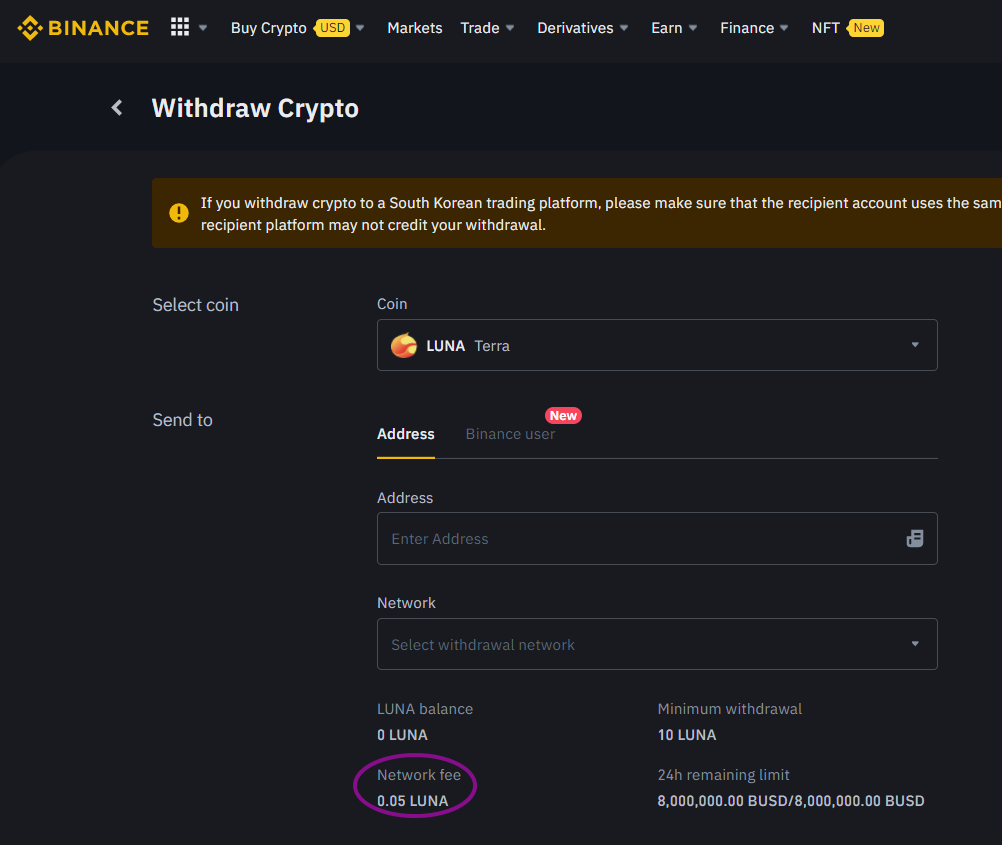Open the Finance menu
The image size is (1002, 845).
pos(747,28)
